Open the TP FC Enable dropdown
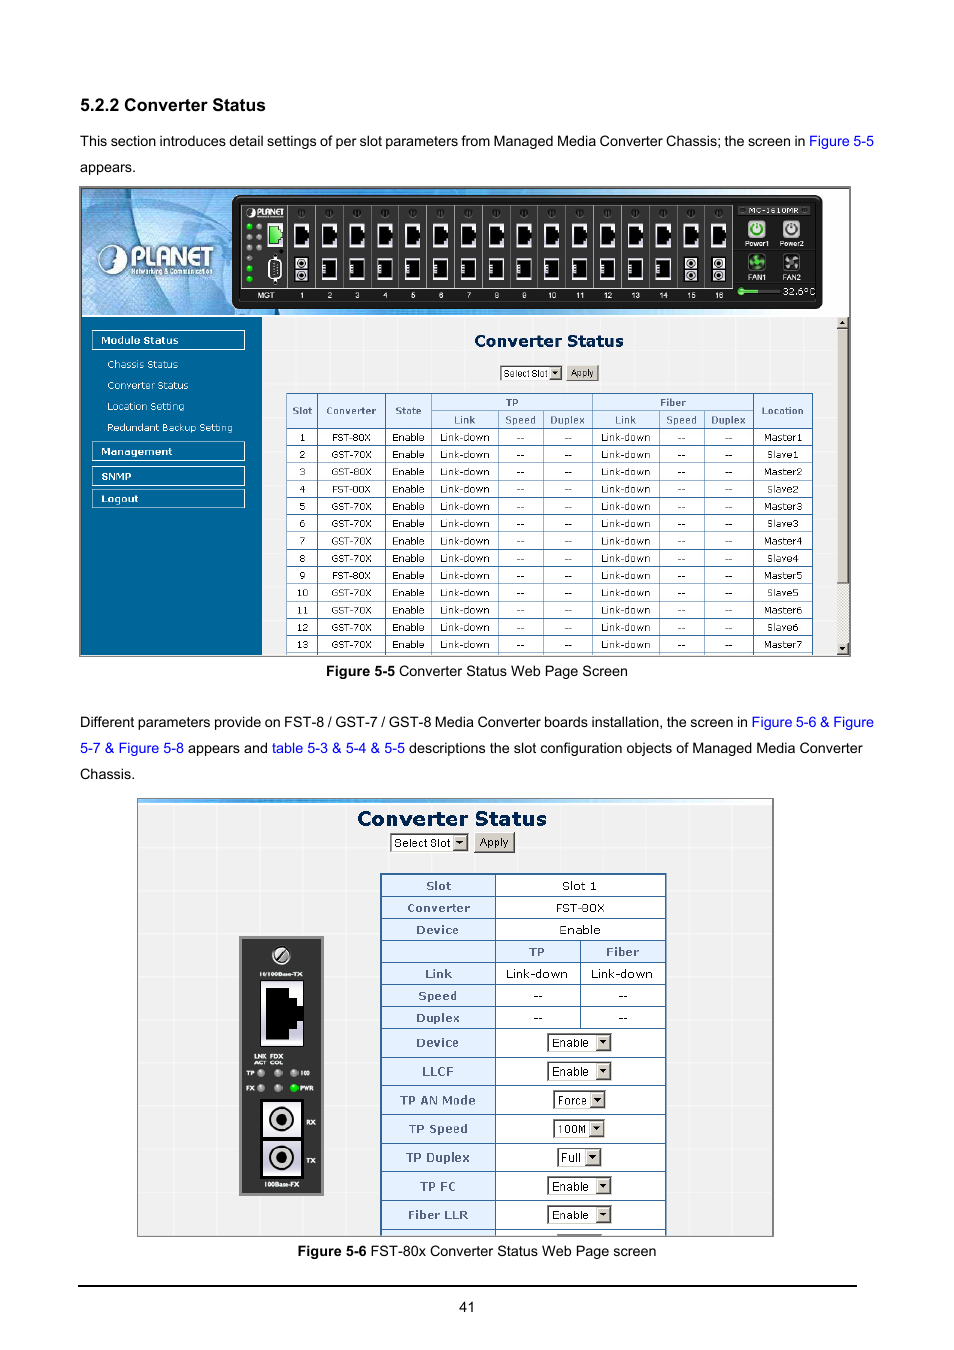 coord(579,1186)
